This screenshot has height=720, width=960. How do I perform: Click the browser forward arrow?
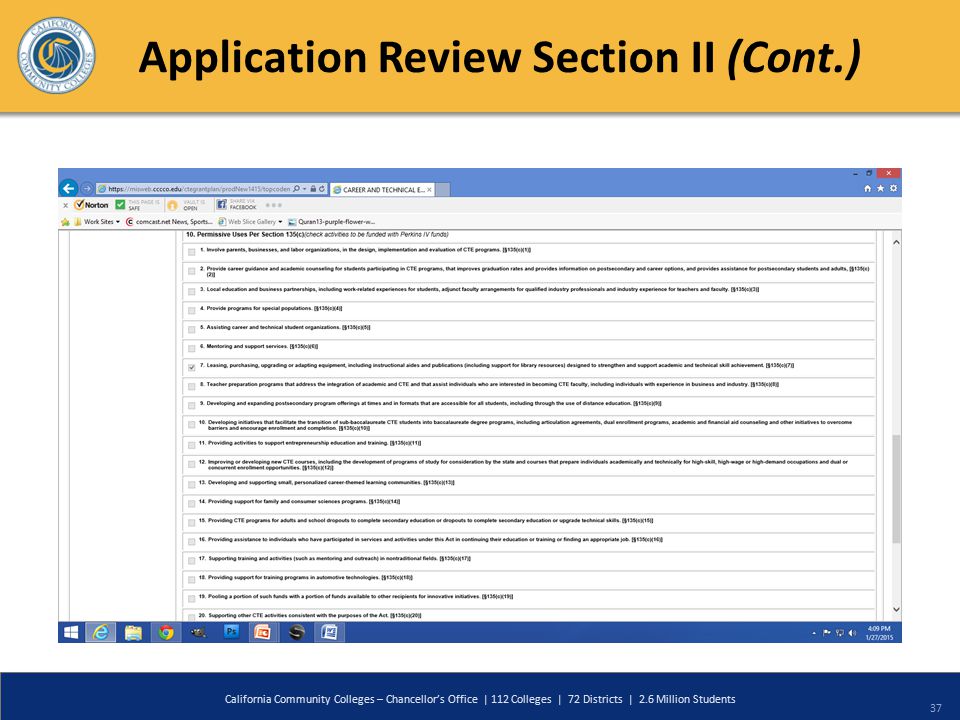coord(87,189)
